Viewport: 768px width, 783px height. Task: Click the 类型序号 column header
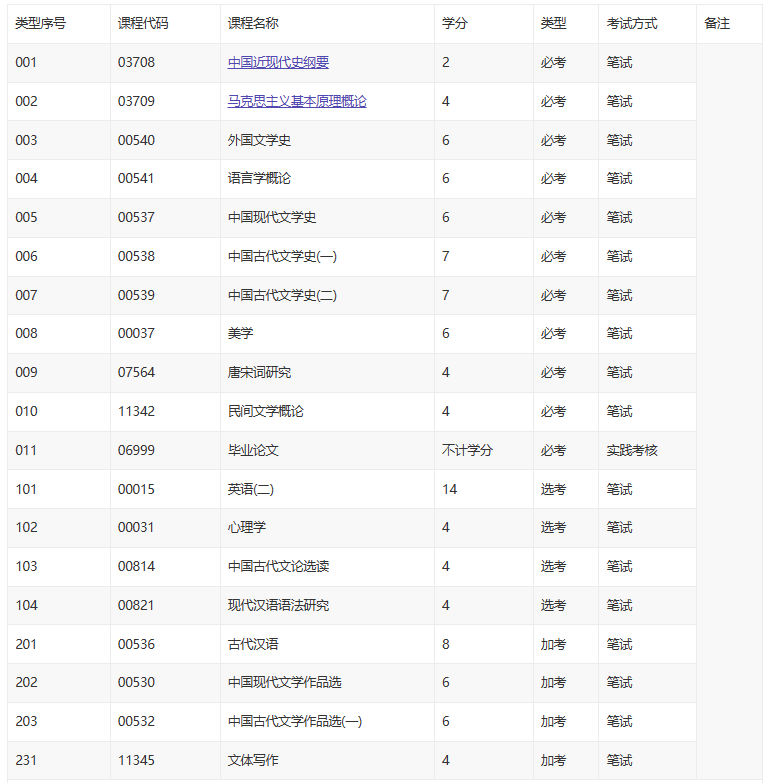point(40,23)
